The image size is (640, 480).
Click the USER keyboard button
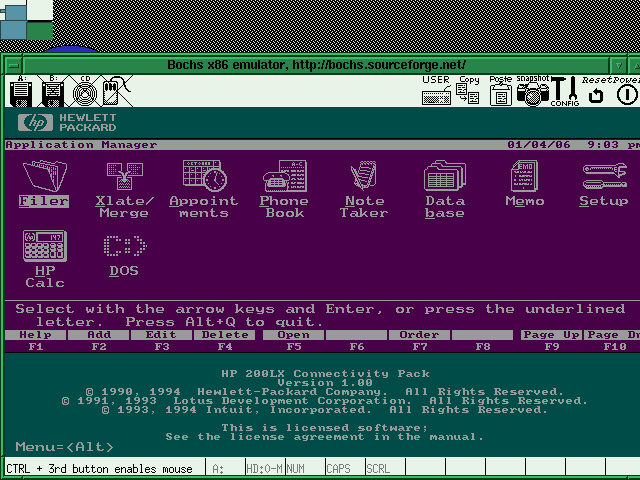pos(436,91)
